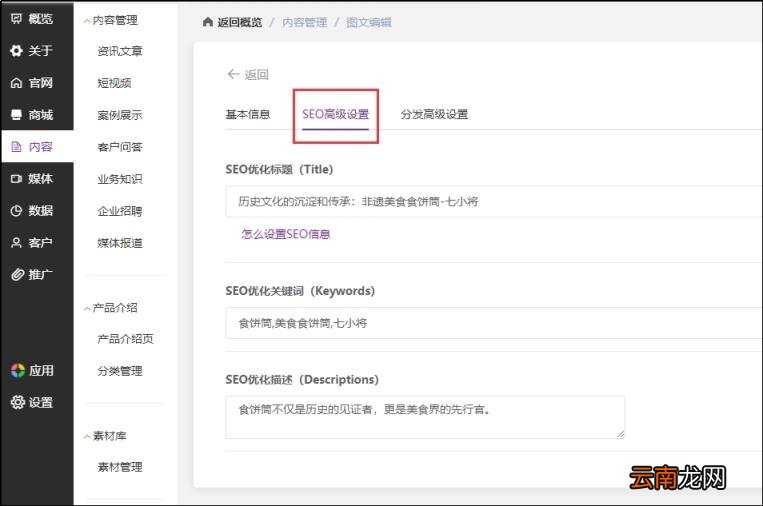Open 案例展示 menu item

(x=120, y=115)
